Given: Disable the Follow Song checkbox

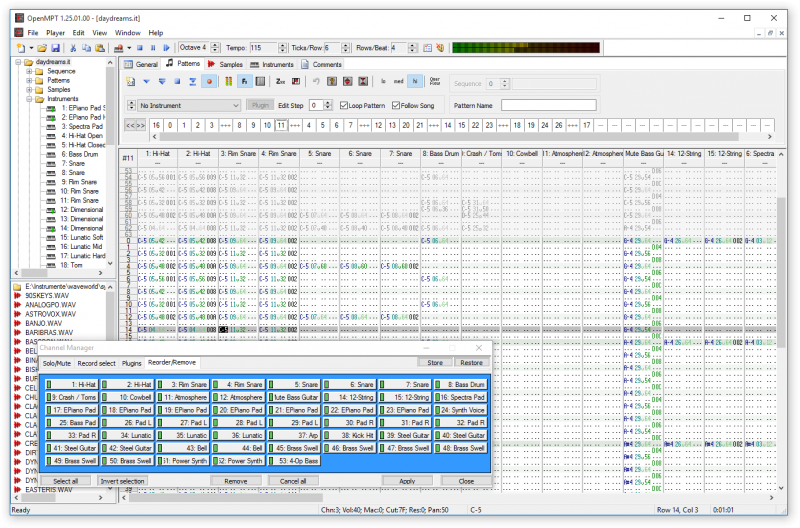Looking at the screenshot, I should click(397, 105).
